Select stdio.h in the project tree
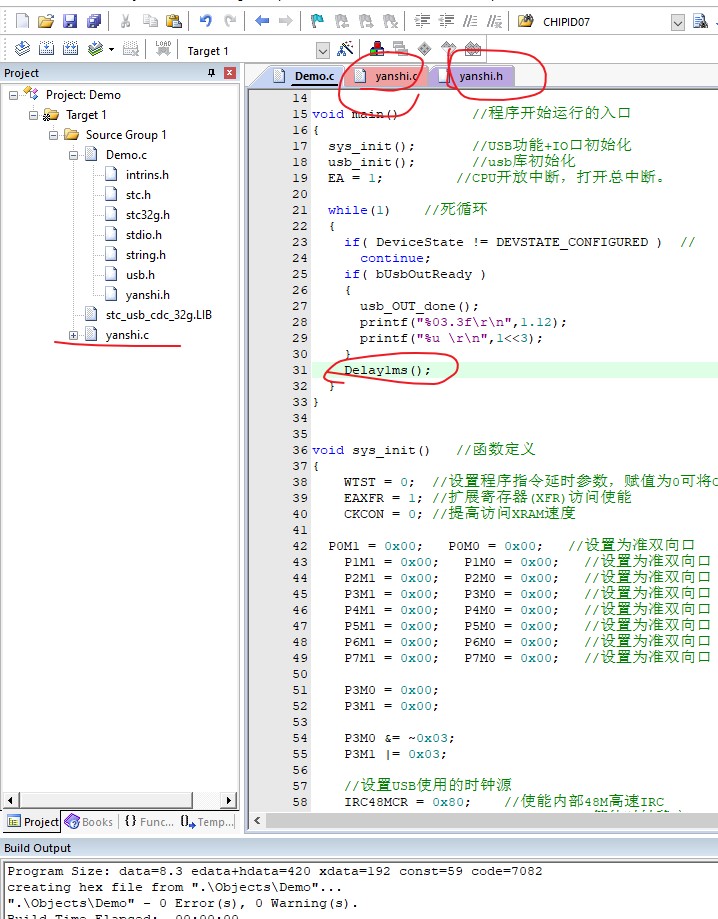The width and height of the screenshot is (718, 919). 144,235
